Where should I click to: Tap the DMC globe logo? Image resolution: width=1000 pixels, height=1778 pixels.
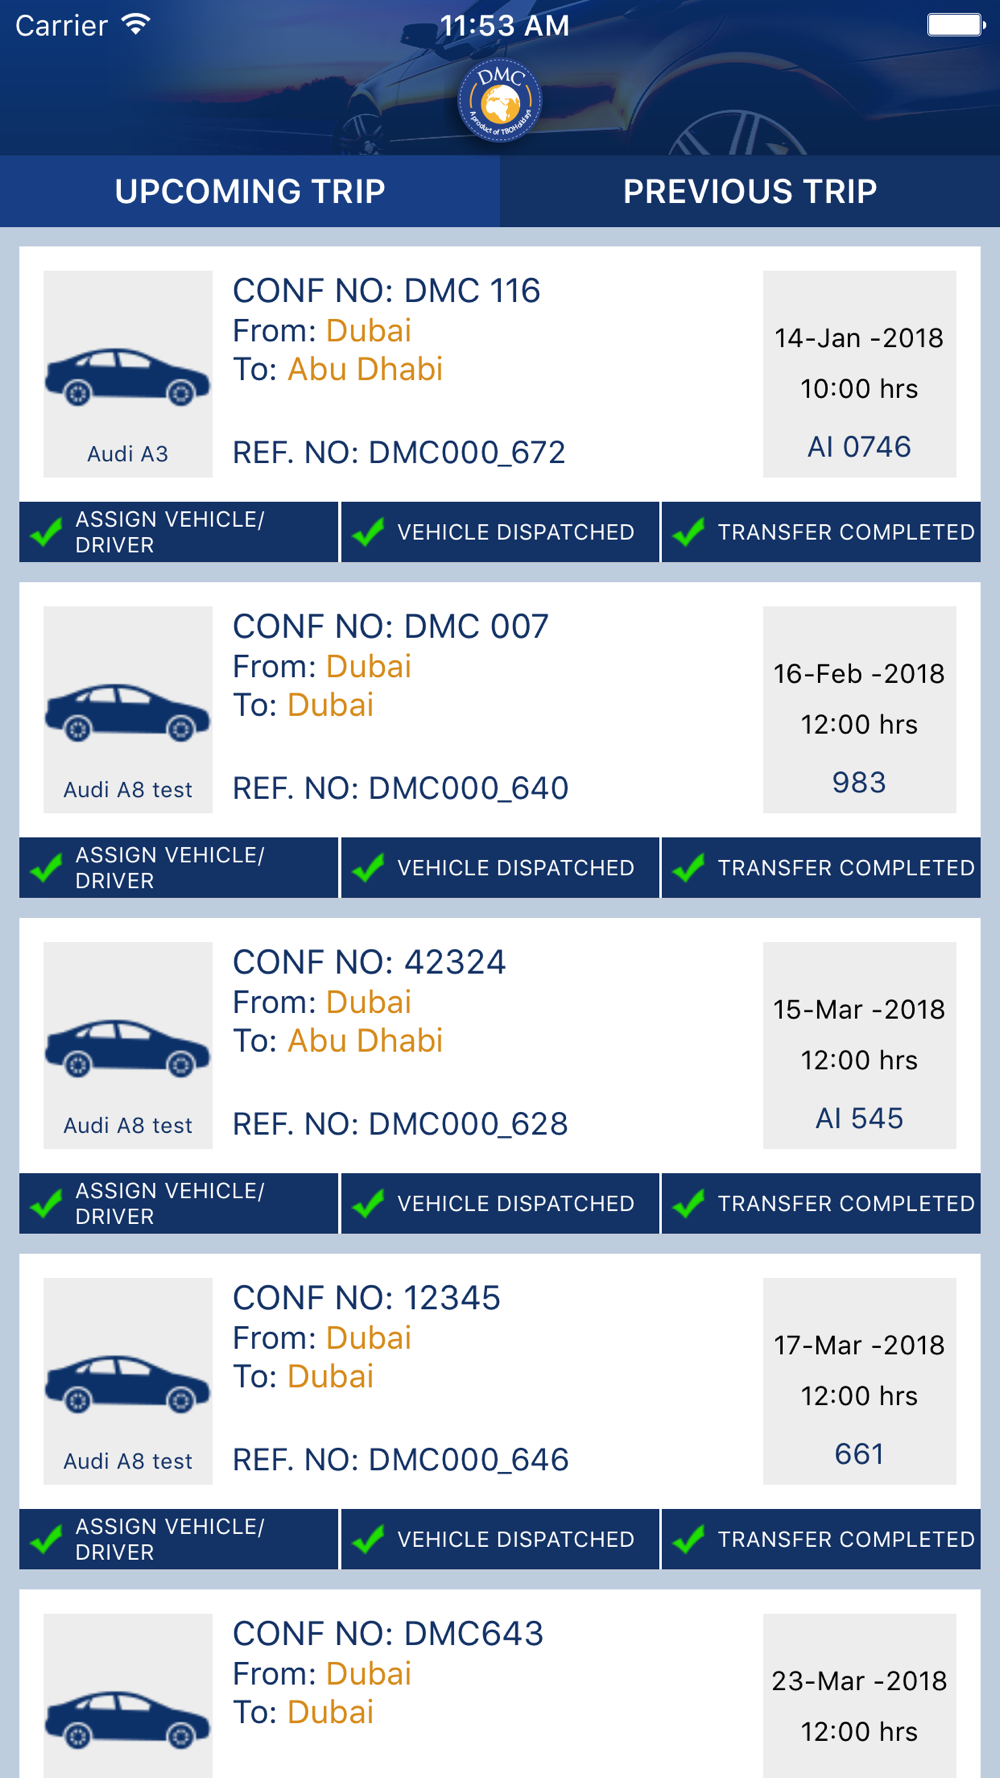(500, 101)
